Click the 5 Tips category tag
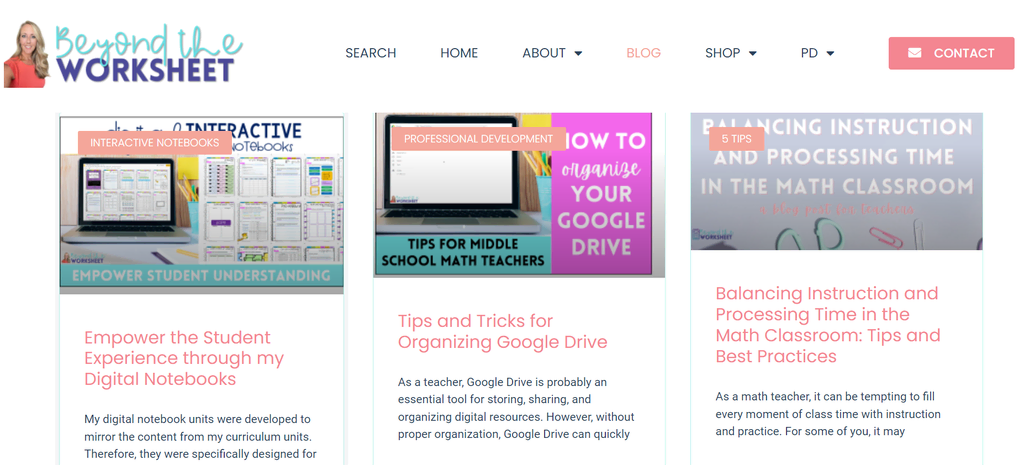 pyautogui.click(x=736, y=139)
